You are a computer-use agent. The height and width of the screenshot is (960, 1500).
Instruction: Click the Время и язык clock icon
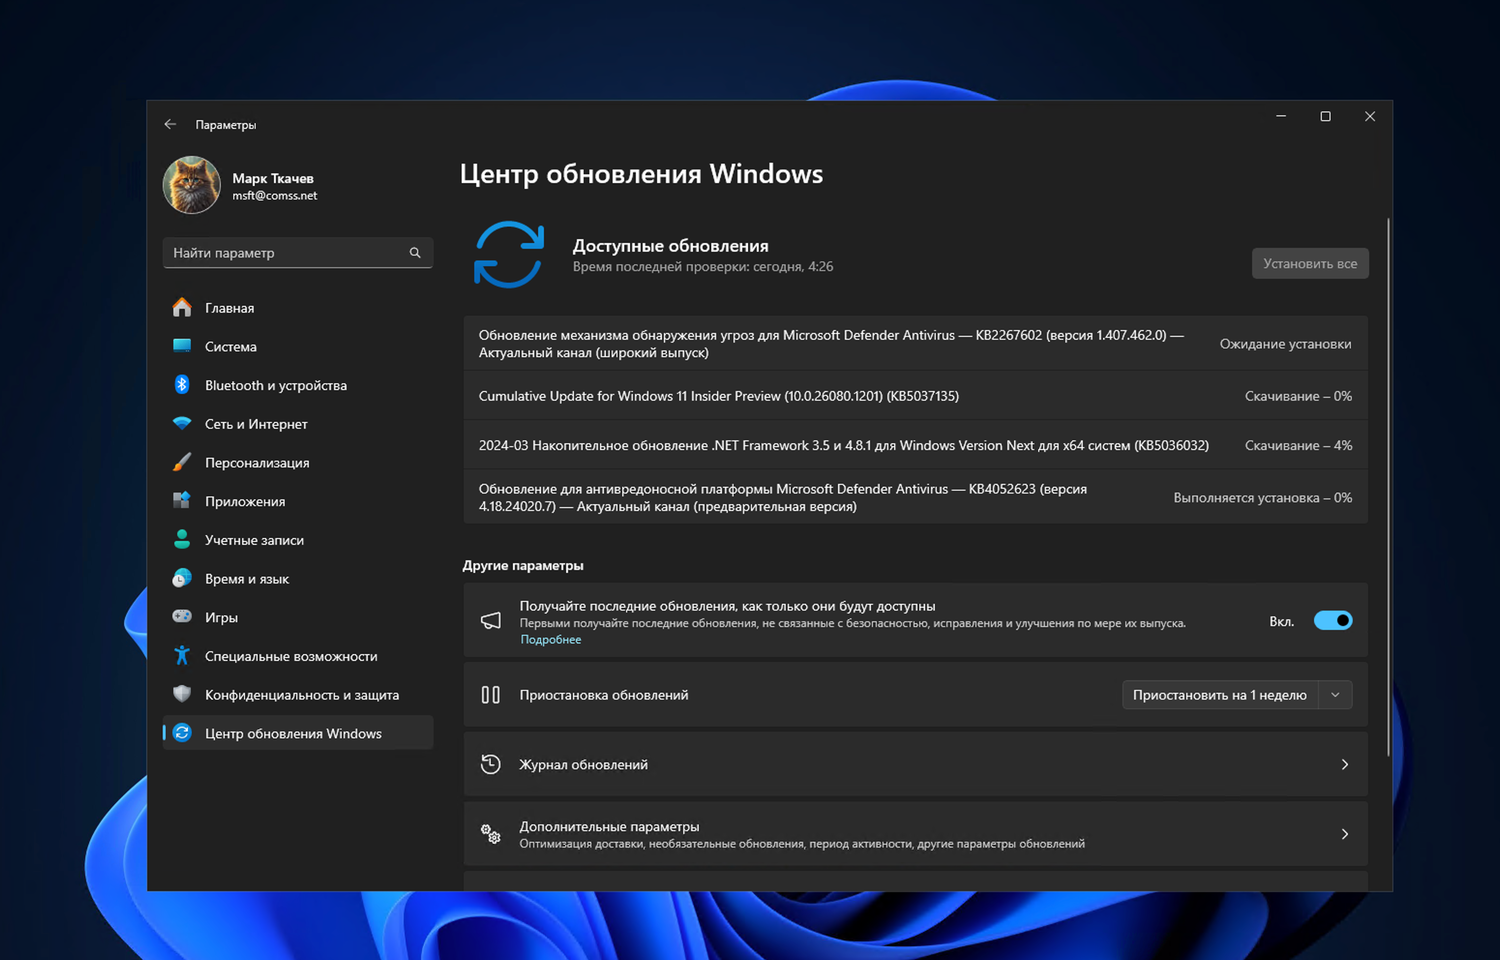pyautogui.click(x=182, y=578)
